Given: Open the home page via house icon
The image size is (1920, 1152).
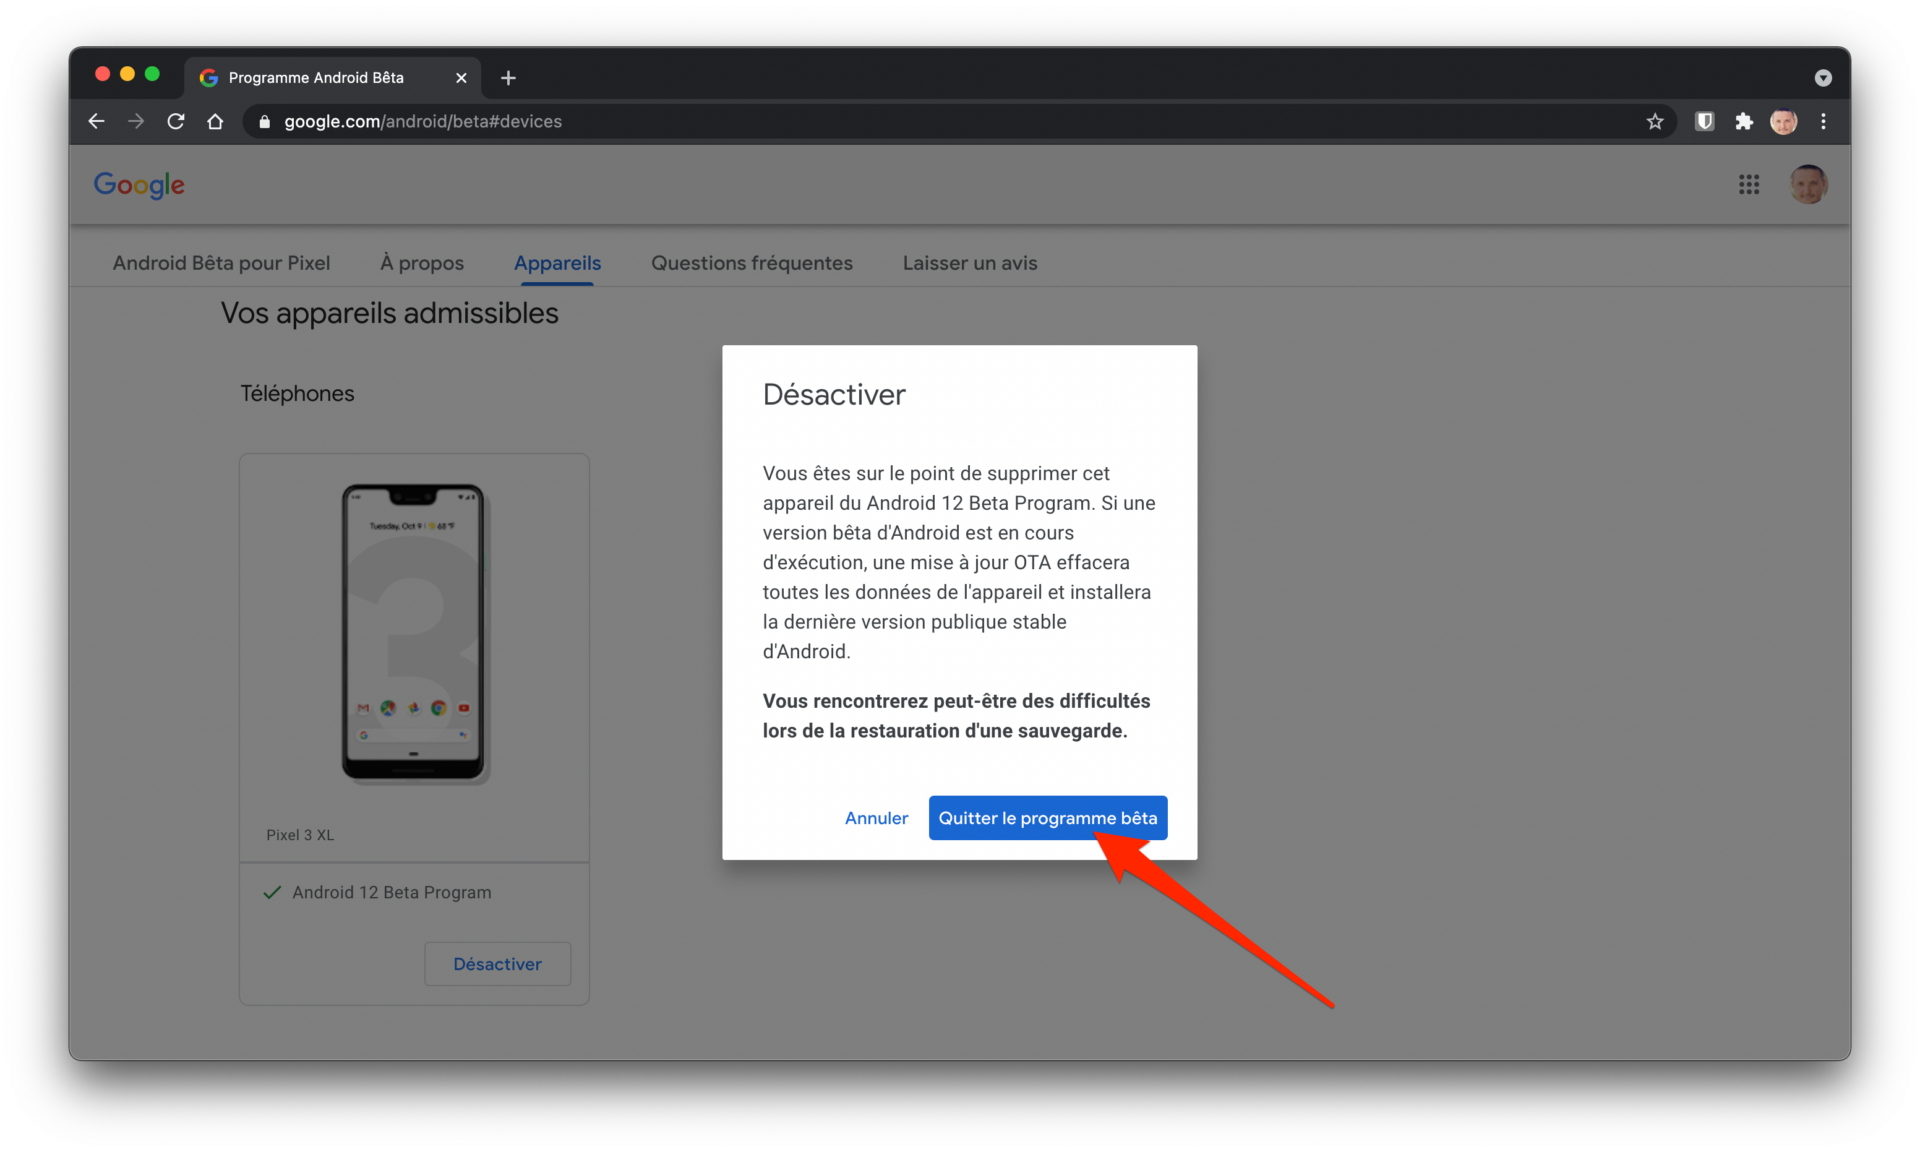Looking at the screenshot, I should [215, 121].
